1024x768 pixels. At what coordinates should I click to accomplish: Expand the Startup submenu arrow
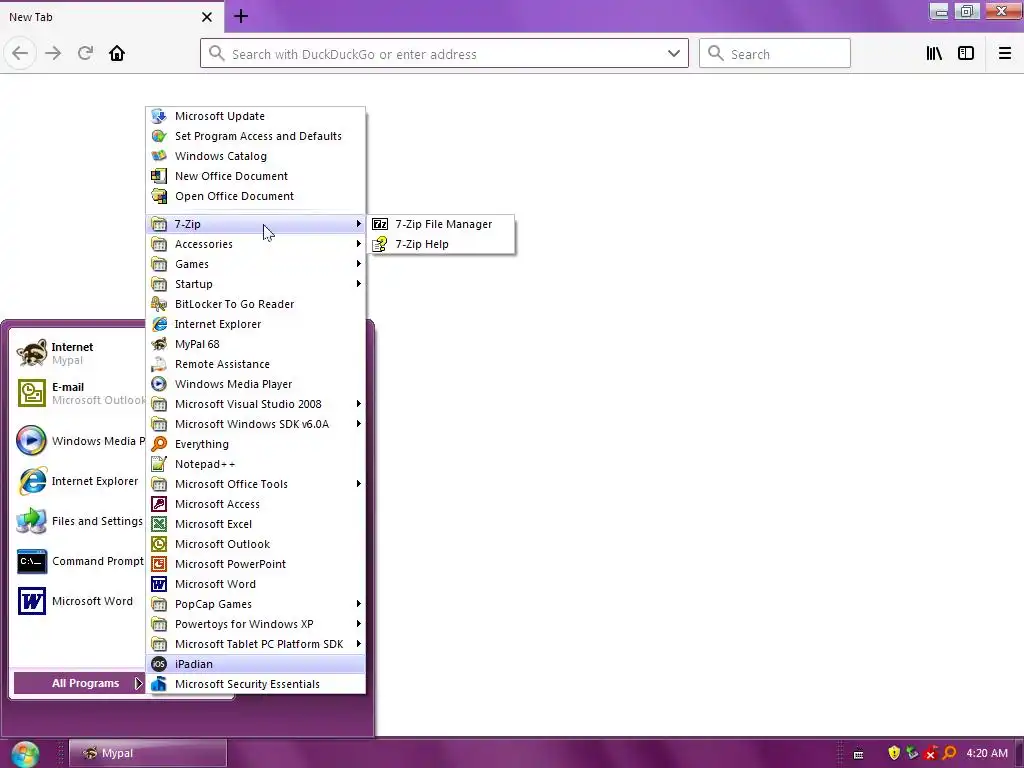tap(359, 284)
